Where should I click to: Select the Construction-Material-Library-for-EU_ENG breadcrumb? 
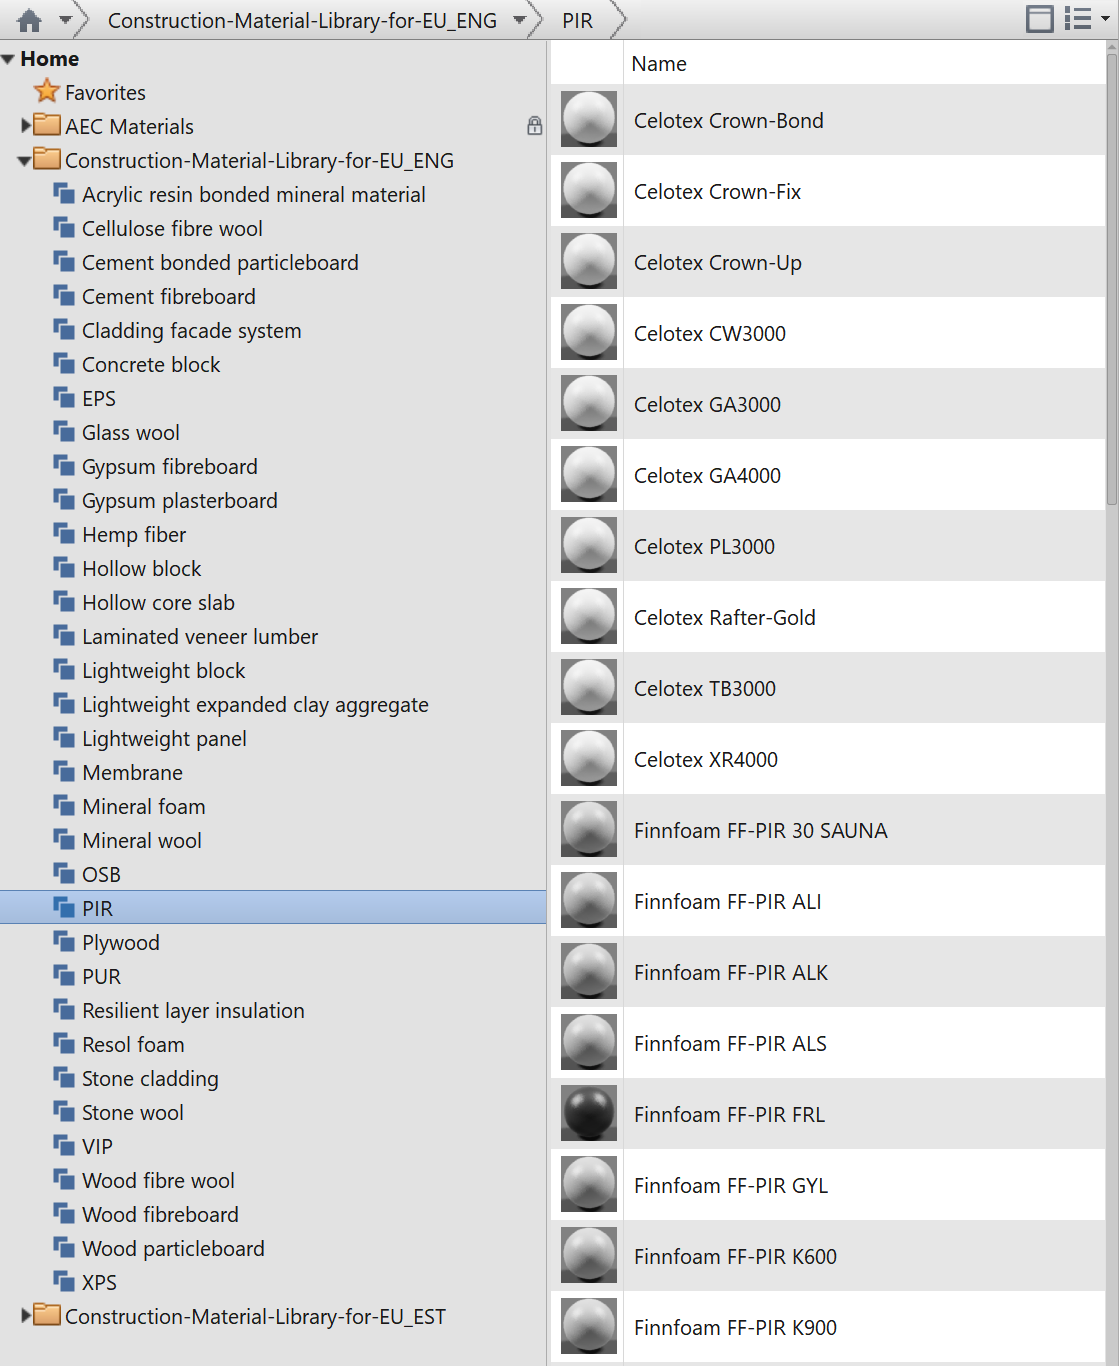302,21
